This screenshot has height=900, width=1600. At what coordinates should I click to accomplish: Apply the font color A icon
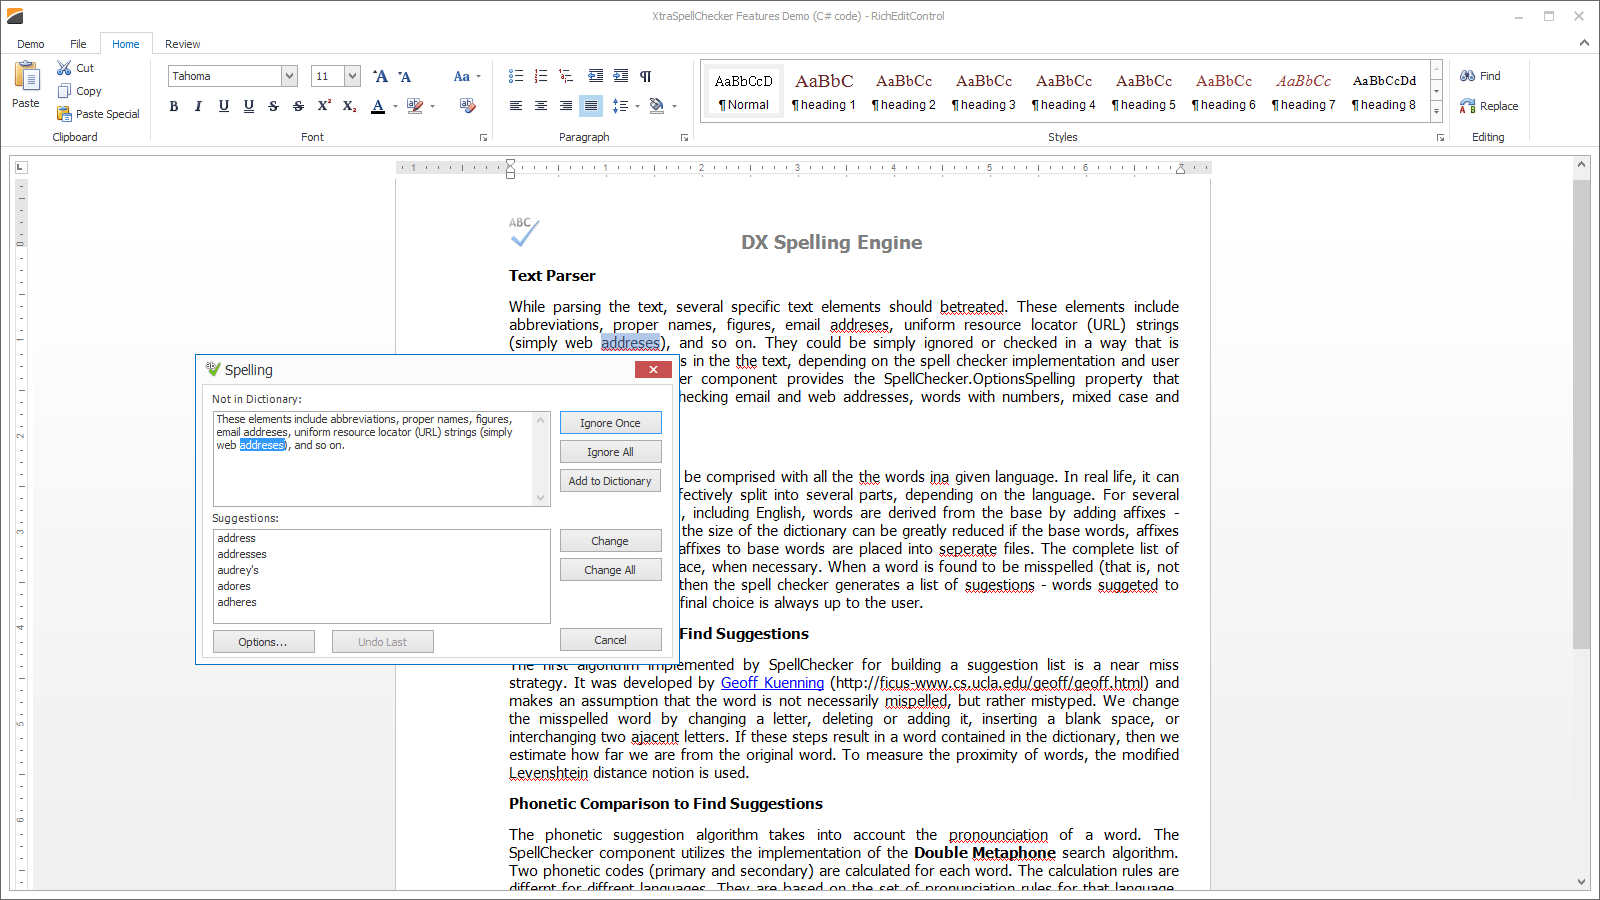click(x=378, y=106)
